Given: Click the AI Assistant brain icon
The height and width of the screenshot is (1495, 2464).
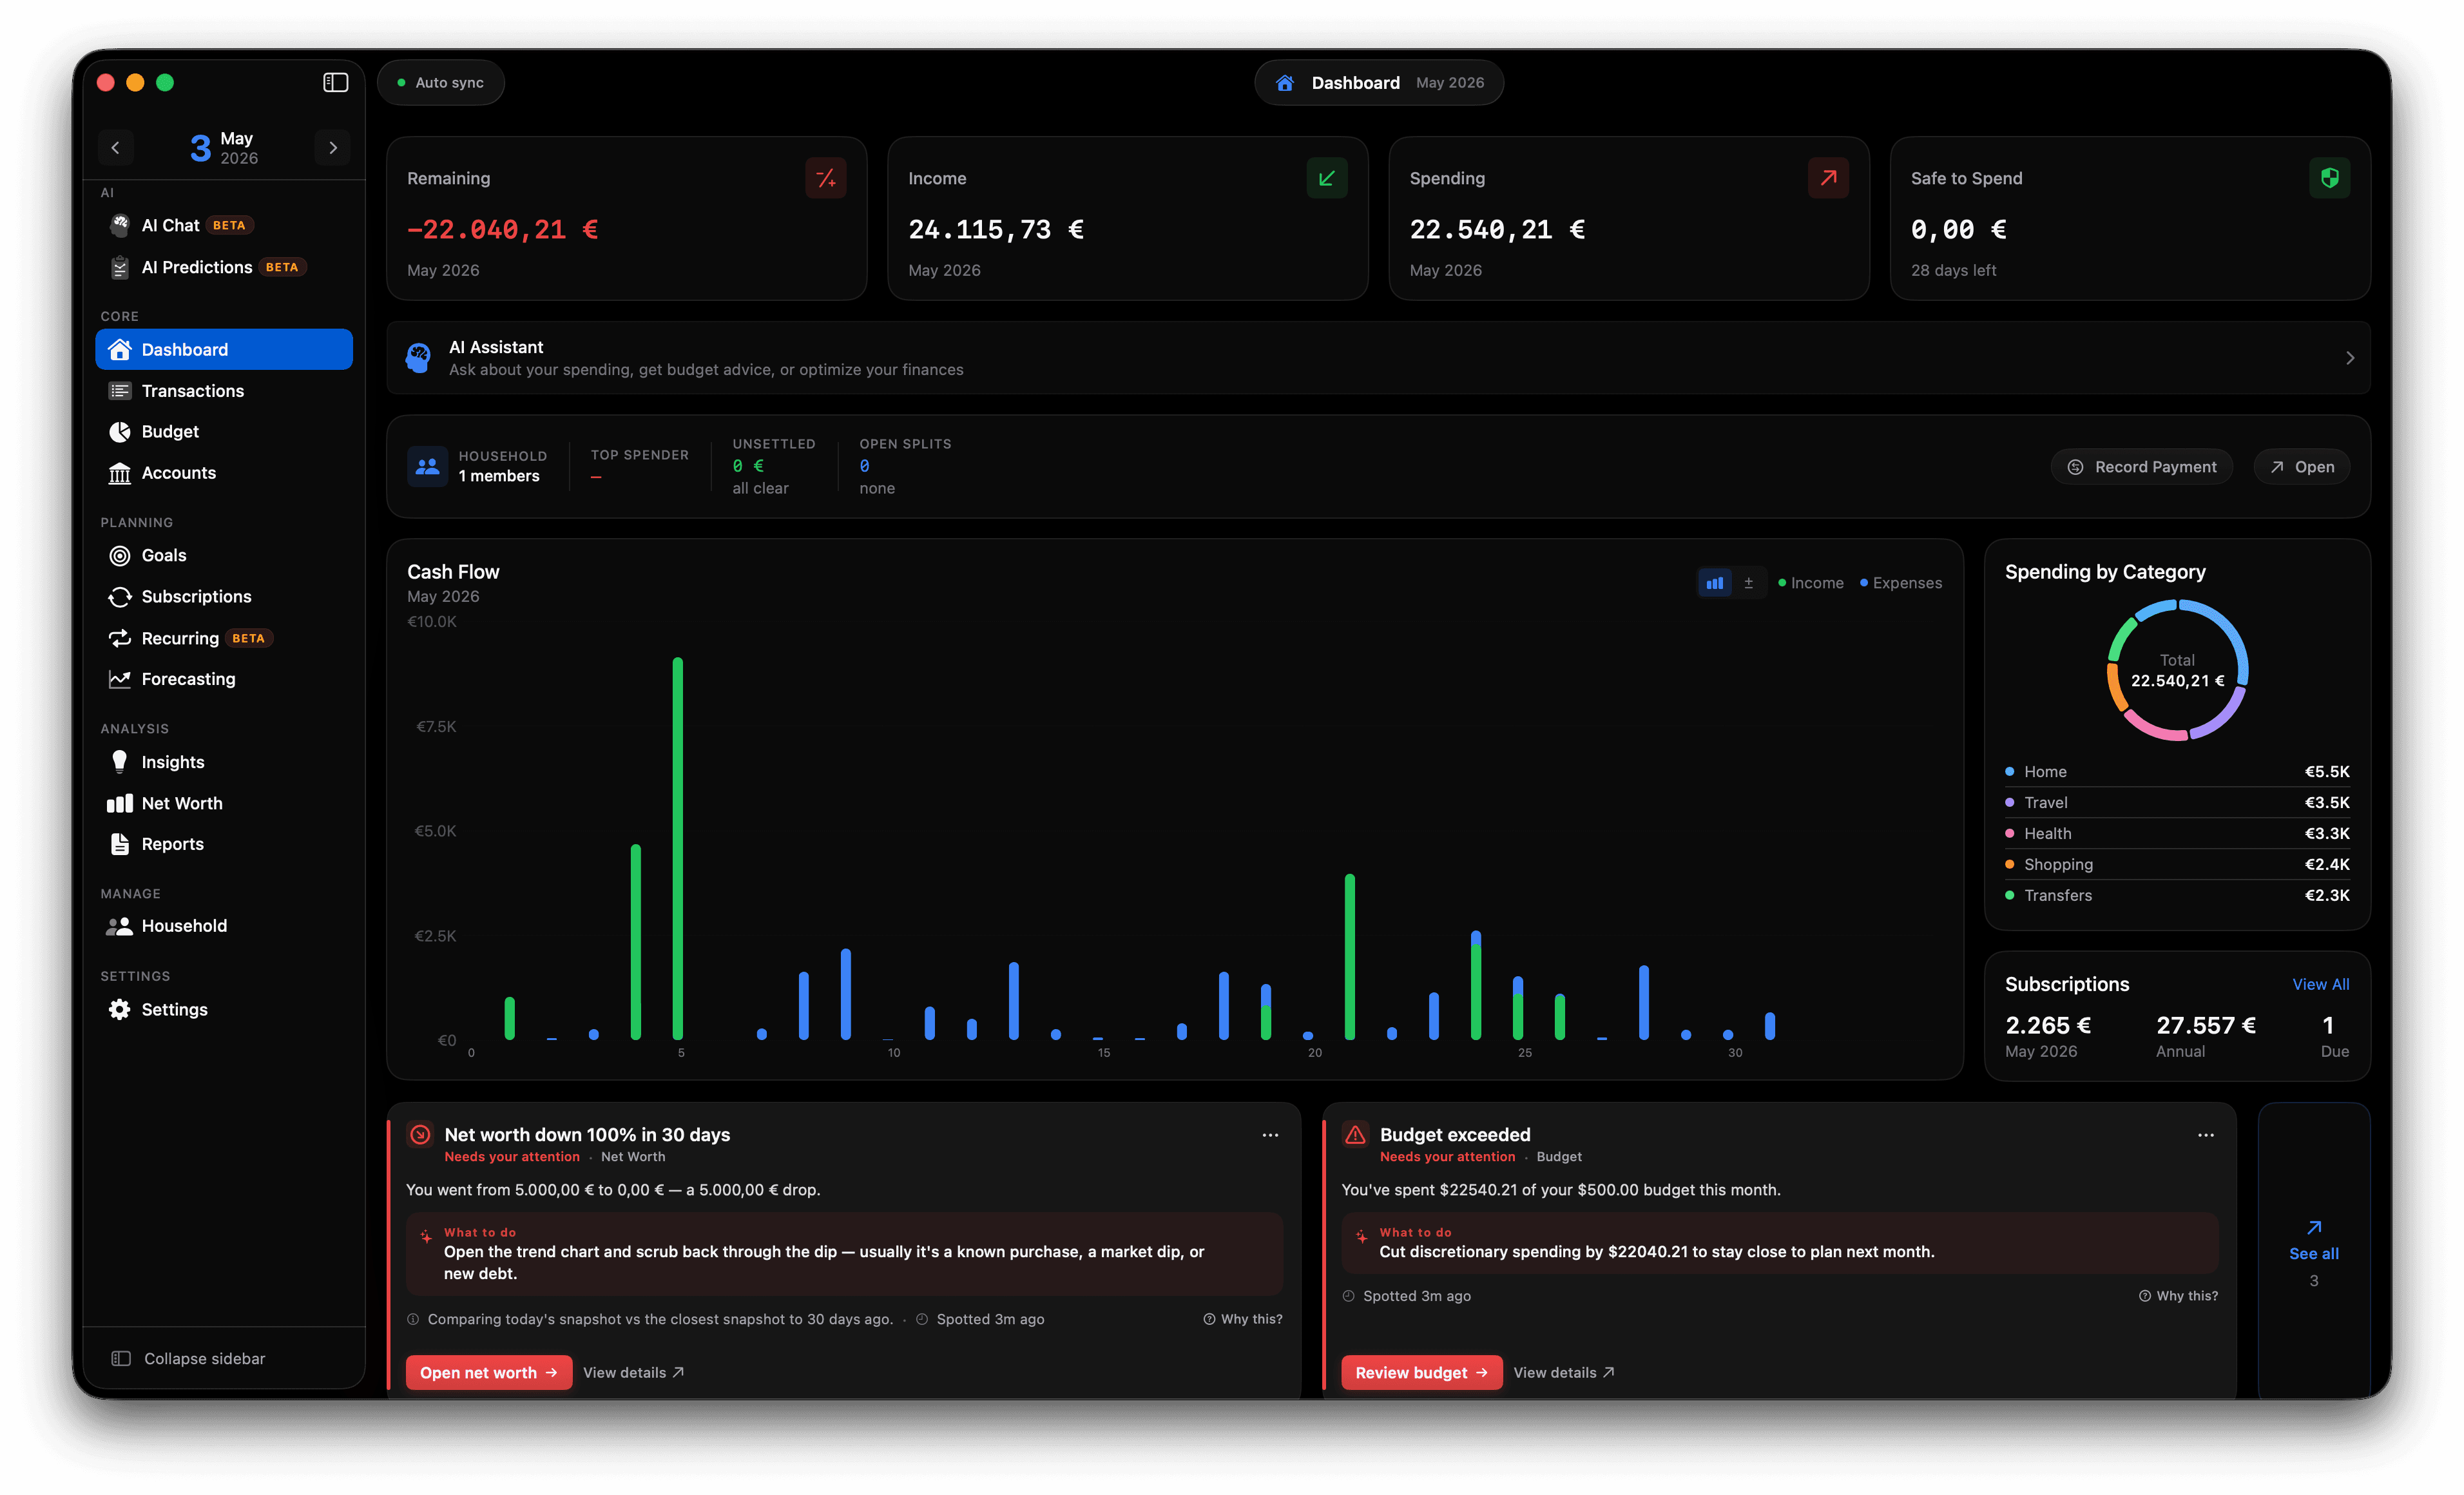Looking at the screenshot, I should [x=418, y=358].
